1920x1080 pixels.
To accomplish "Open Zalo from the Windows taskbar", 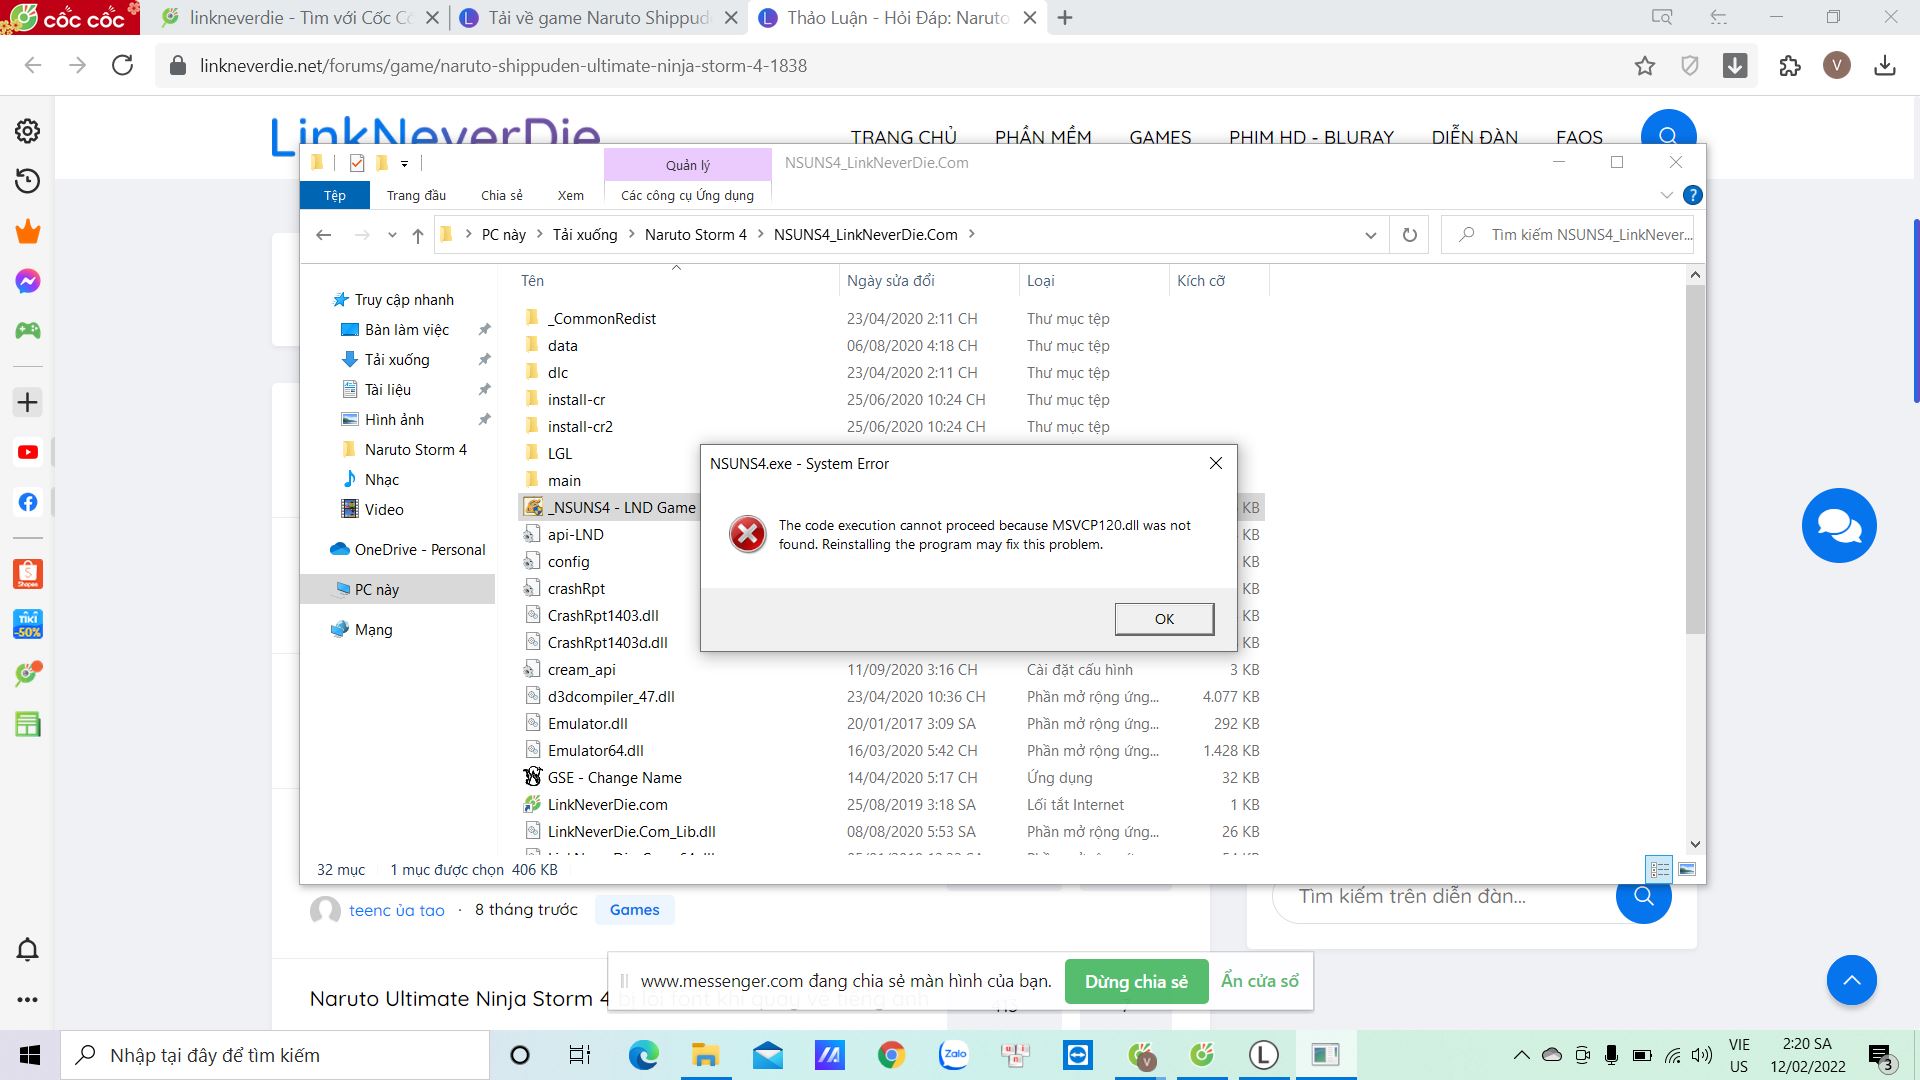I will [953, 1055].
